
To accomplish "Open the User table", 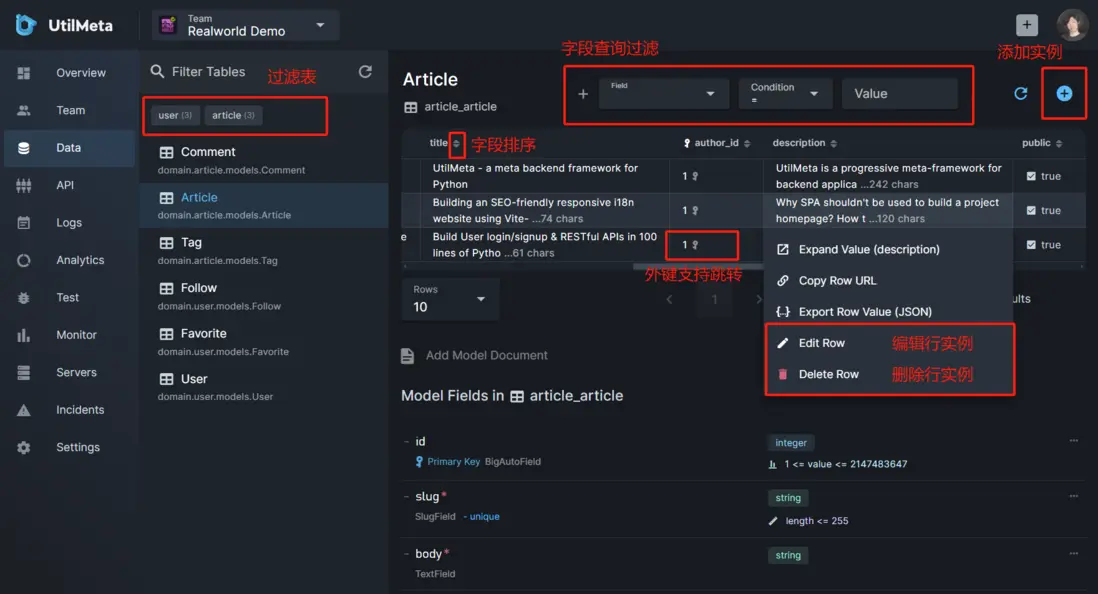I will coord(264,387).
